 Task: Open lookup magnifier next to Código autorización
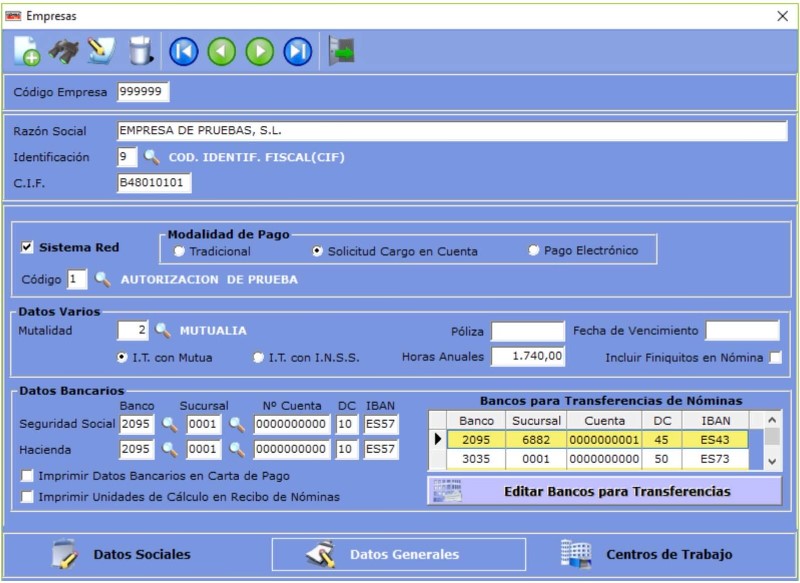[103, 279]
